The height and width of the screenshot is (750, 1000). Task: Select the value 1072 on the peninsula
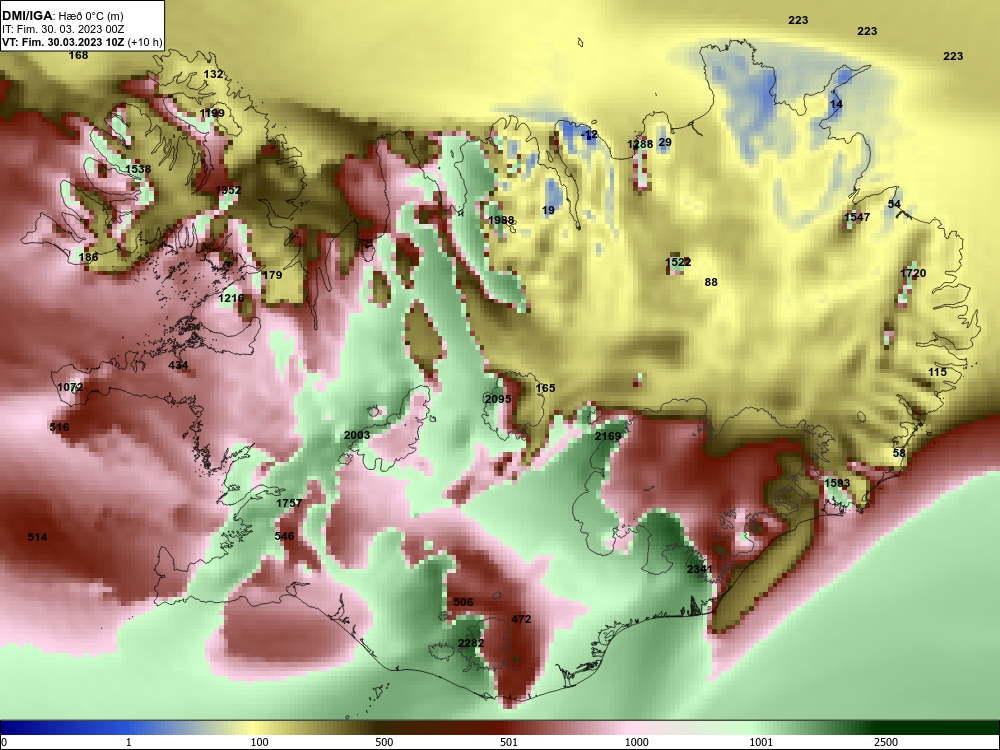coord(70,387)
